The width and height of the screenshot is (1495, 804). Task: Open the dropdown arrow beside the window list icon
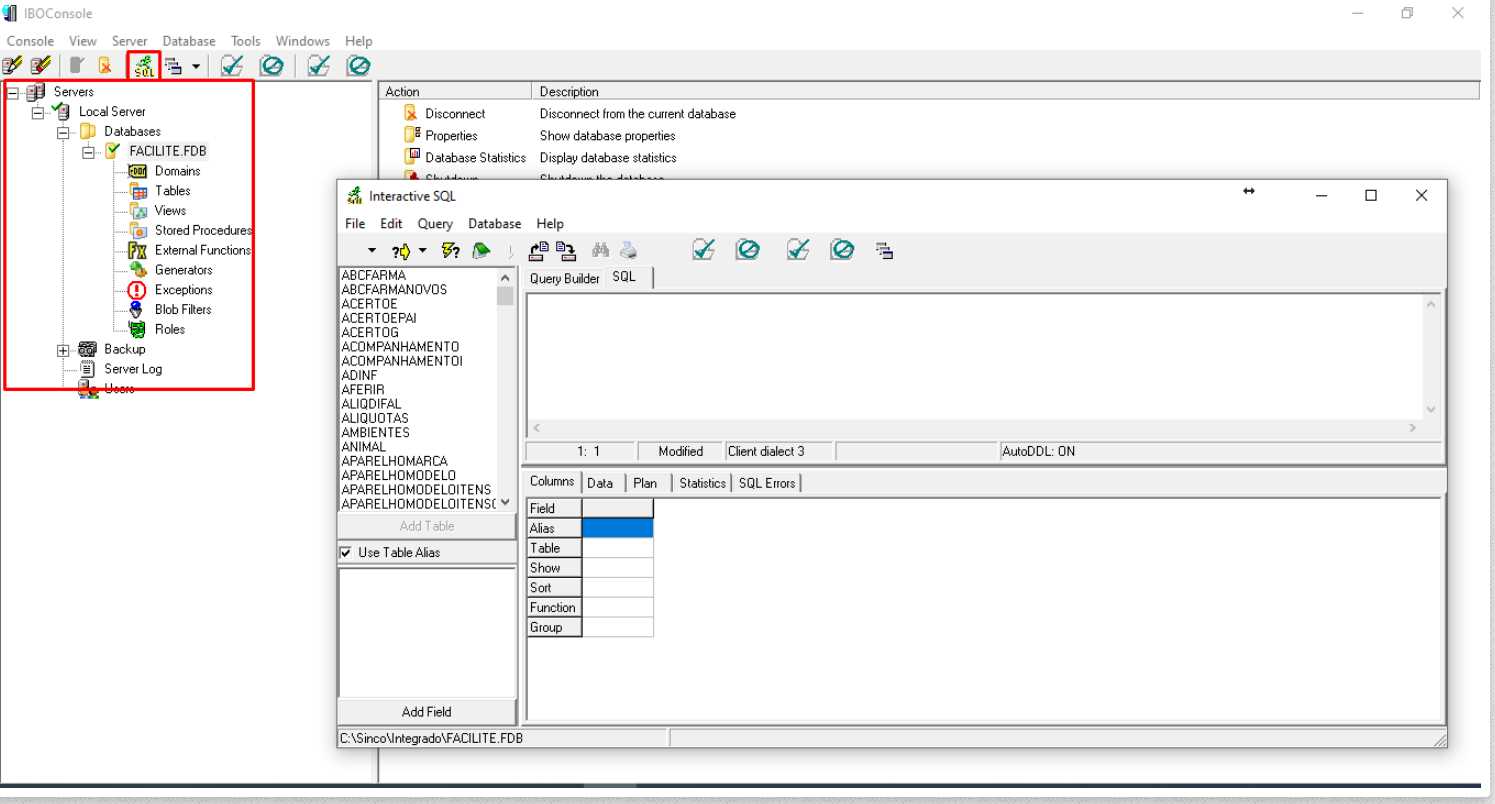(196, 67)
